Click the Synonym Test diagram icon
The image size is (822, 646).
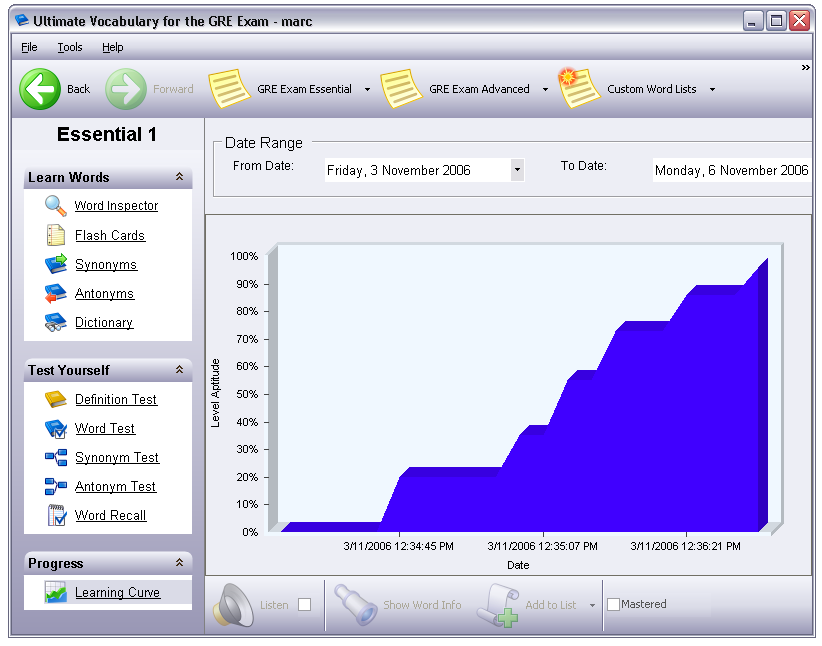pos(56,457)
